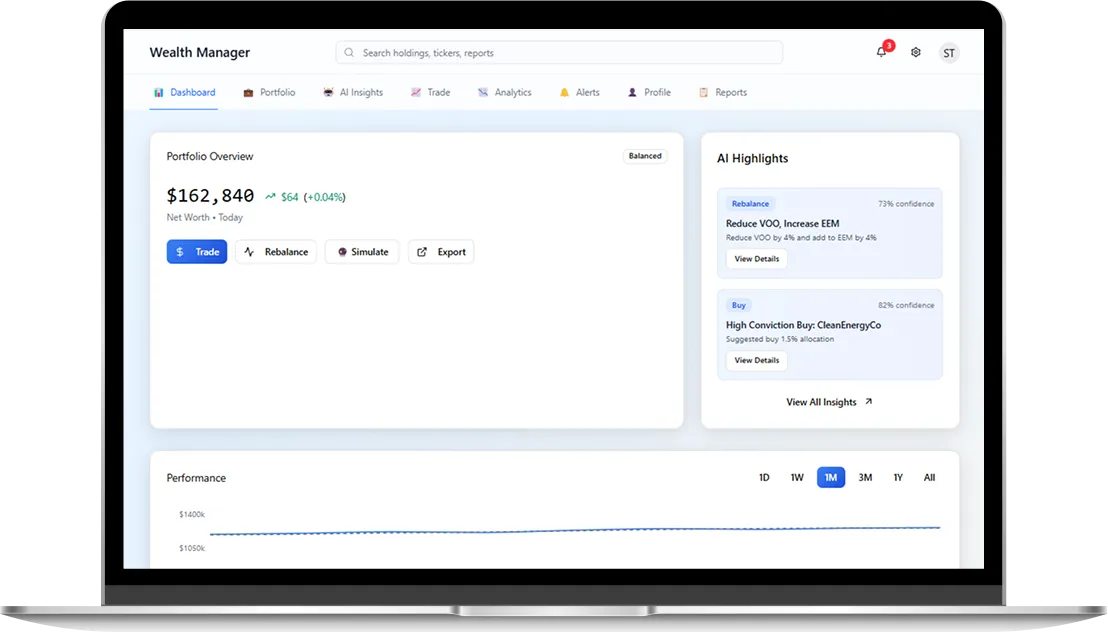Viewport: 1108px width, 632px height.
Task: Click the Export button
Action: coord(441,252)
